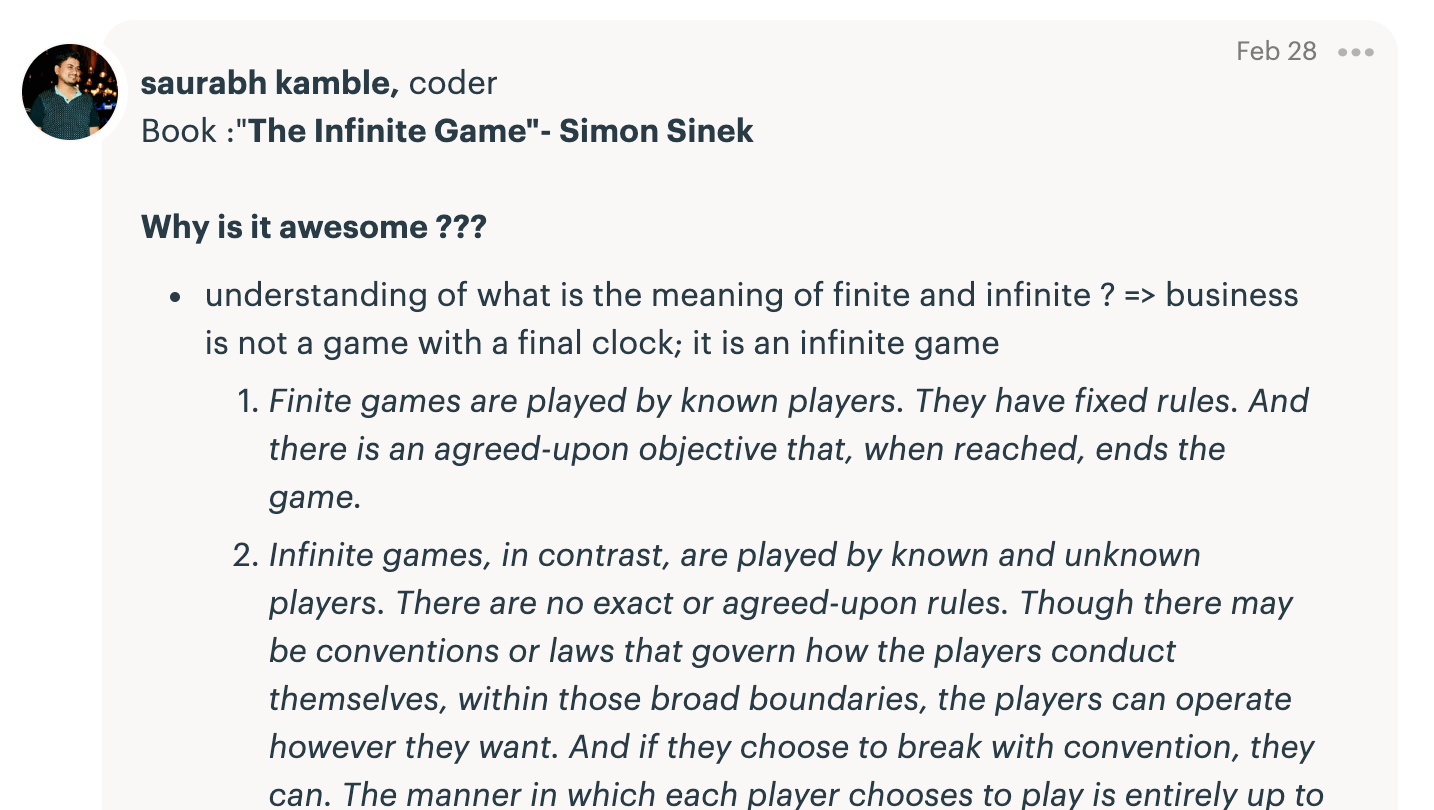Image resolution: width=1434 pixels, height=810 pixels.
Task: Click the round bullet marker before 'understanding'
Action: pyautogui.click(x=175, y=297)
